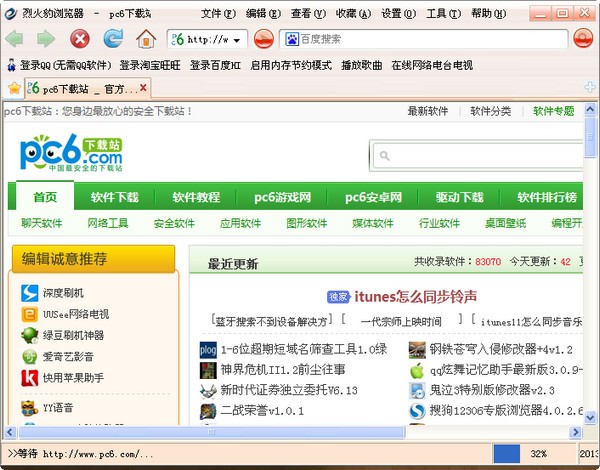
Task: Open the 编辑(E) menu
Action: [x=263, y=14]
